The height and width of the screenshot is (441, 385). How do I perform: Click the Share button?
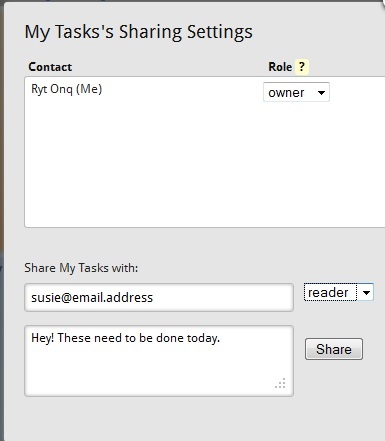334,349
